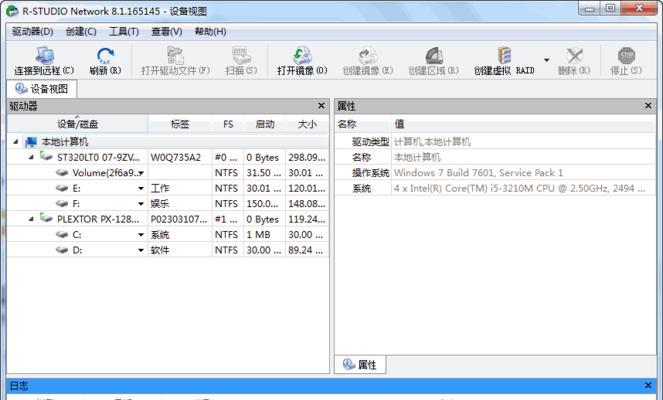Sort by FS column header
Image resolution: width=663 pixels, height=400 pixels.
[228, 124]
